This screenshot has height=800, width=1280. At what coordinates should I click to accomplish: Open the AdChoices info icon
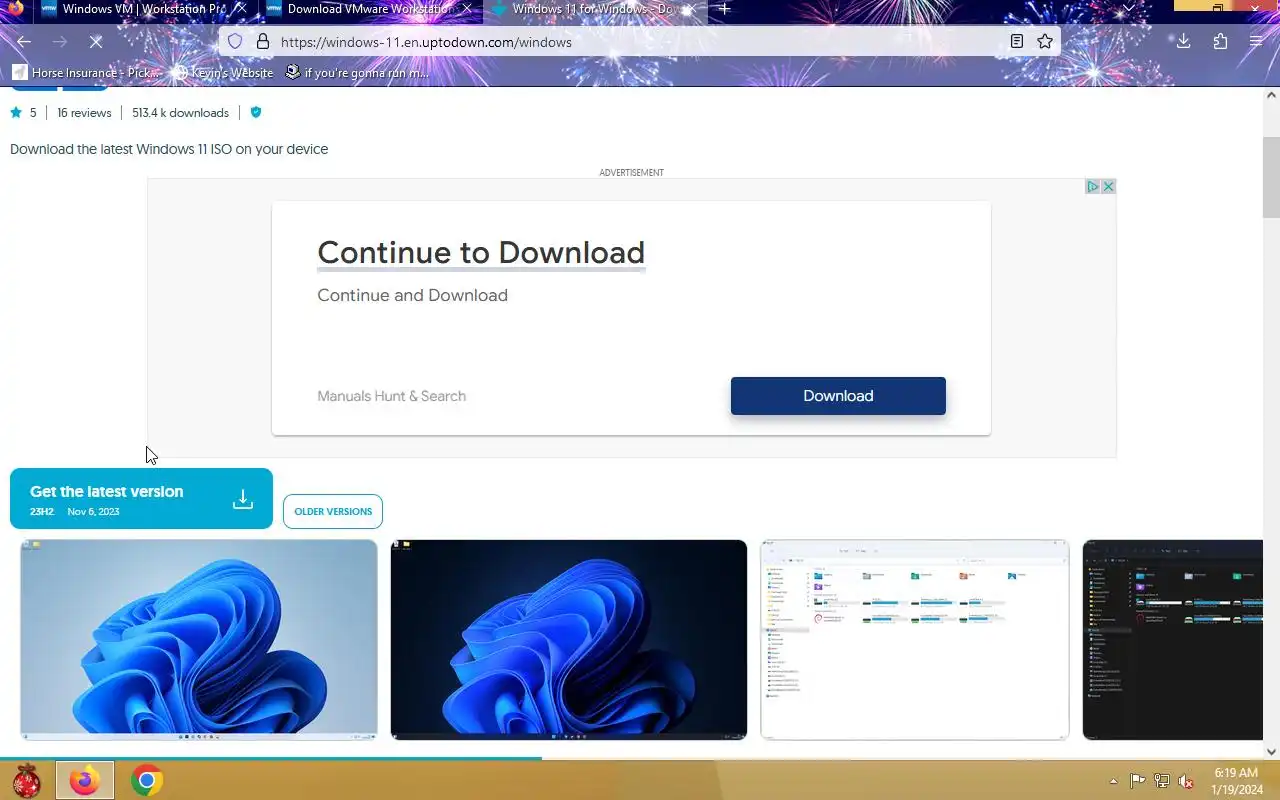click(1093, 187)
